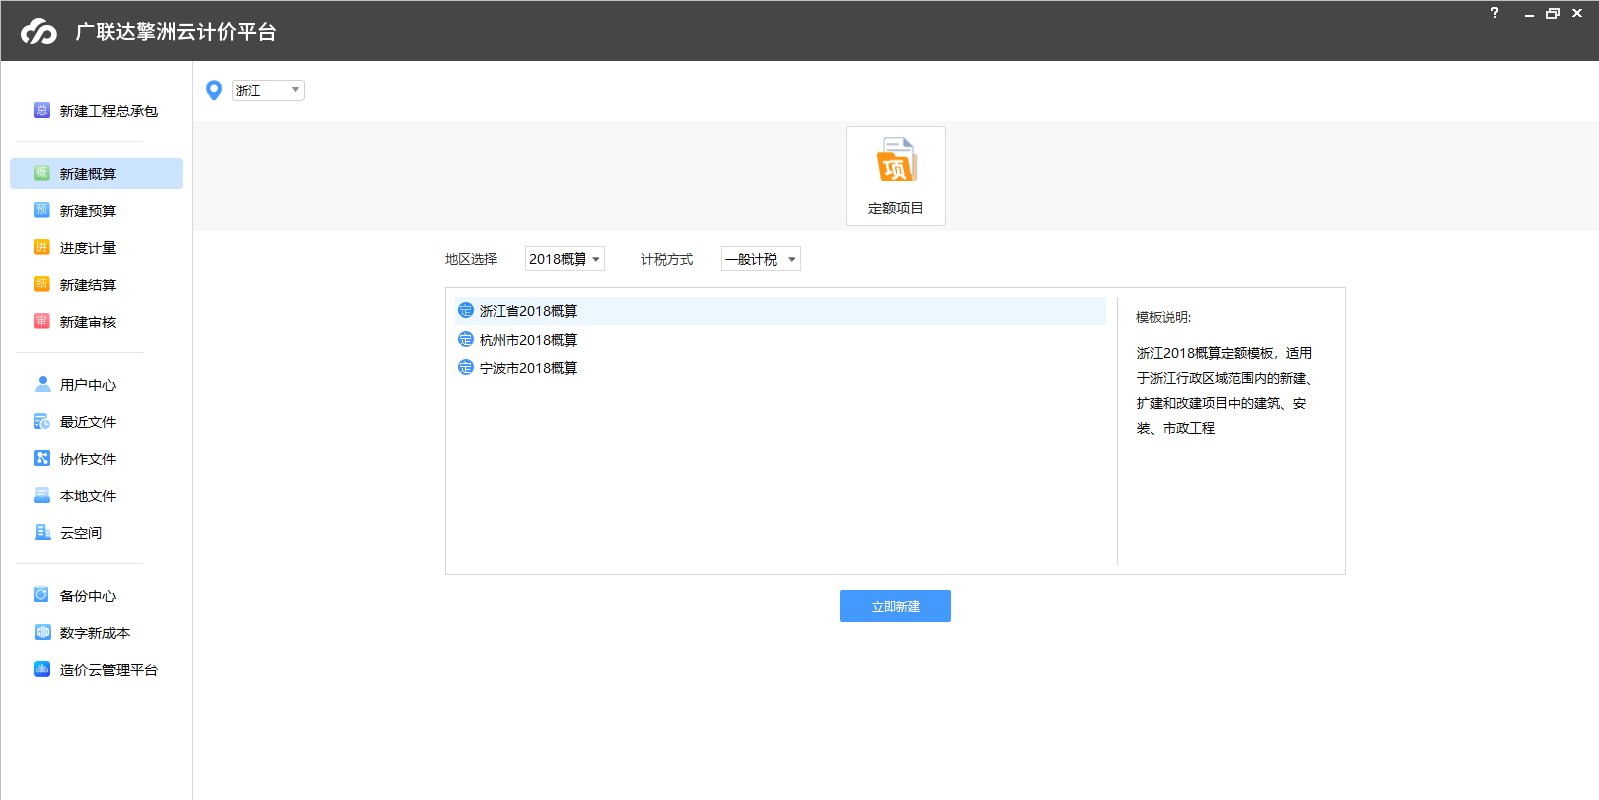Screen dimensions: 1599x800
Task: Expand the 一般计税 tax method dropdown
Action: pos(760,259)
